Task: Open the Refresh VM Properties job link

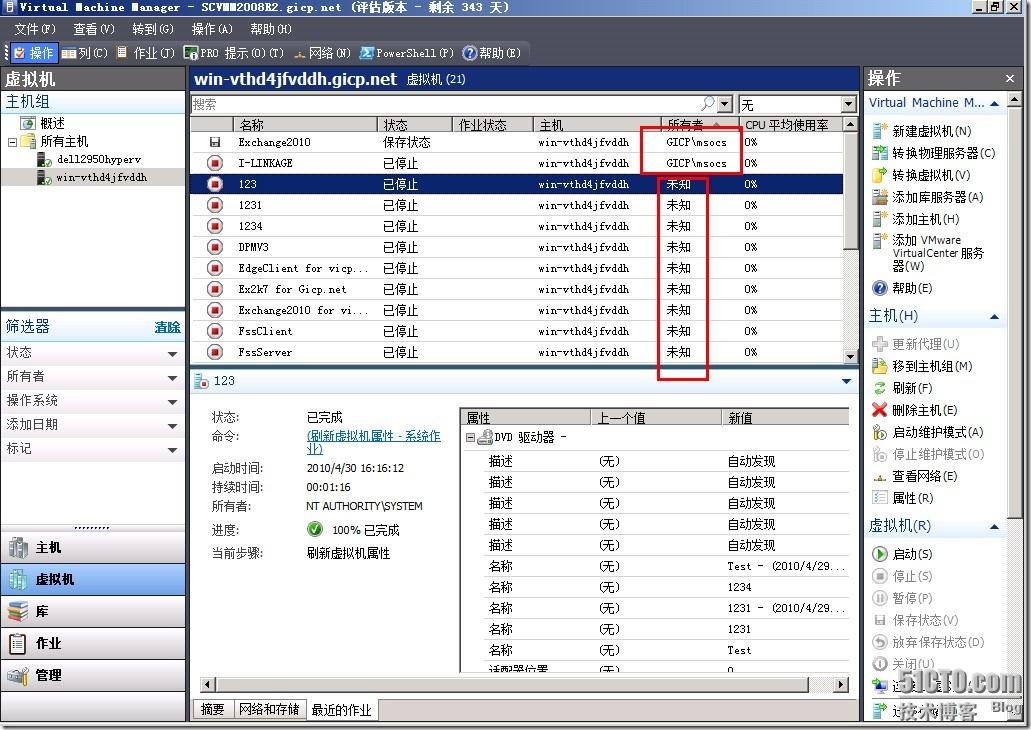Action: tap(373, 442)
